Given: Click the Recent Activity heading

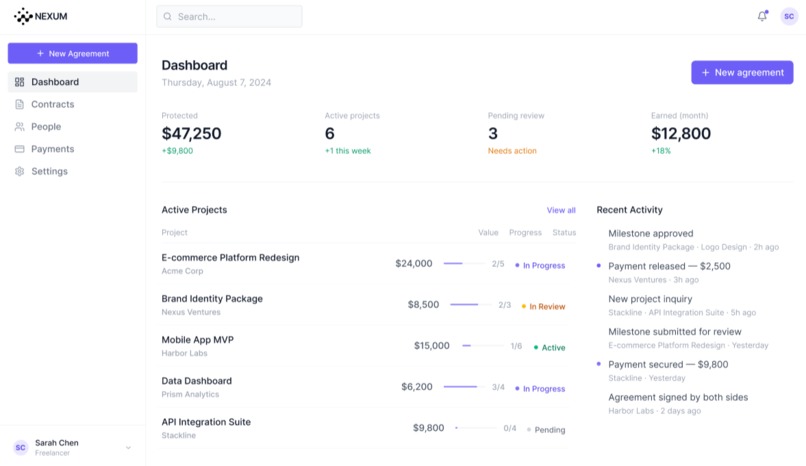Looking at the screenshot, I should coord(629,210).
